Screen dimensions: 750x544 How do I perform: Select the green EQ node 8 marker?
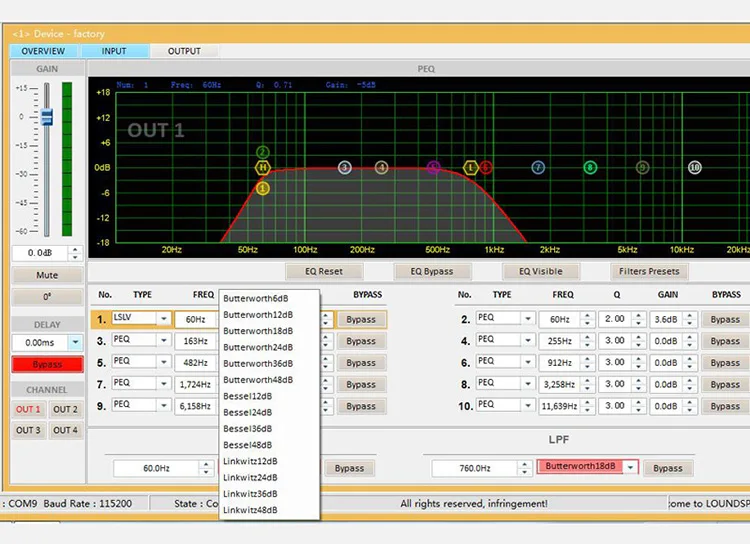pos(590,168)
